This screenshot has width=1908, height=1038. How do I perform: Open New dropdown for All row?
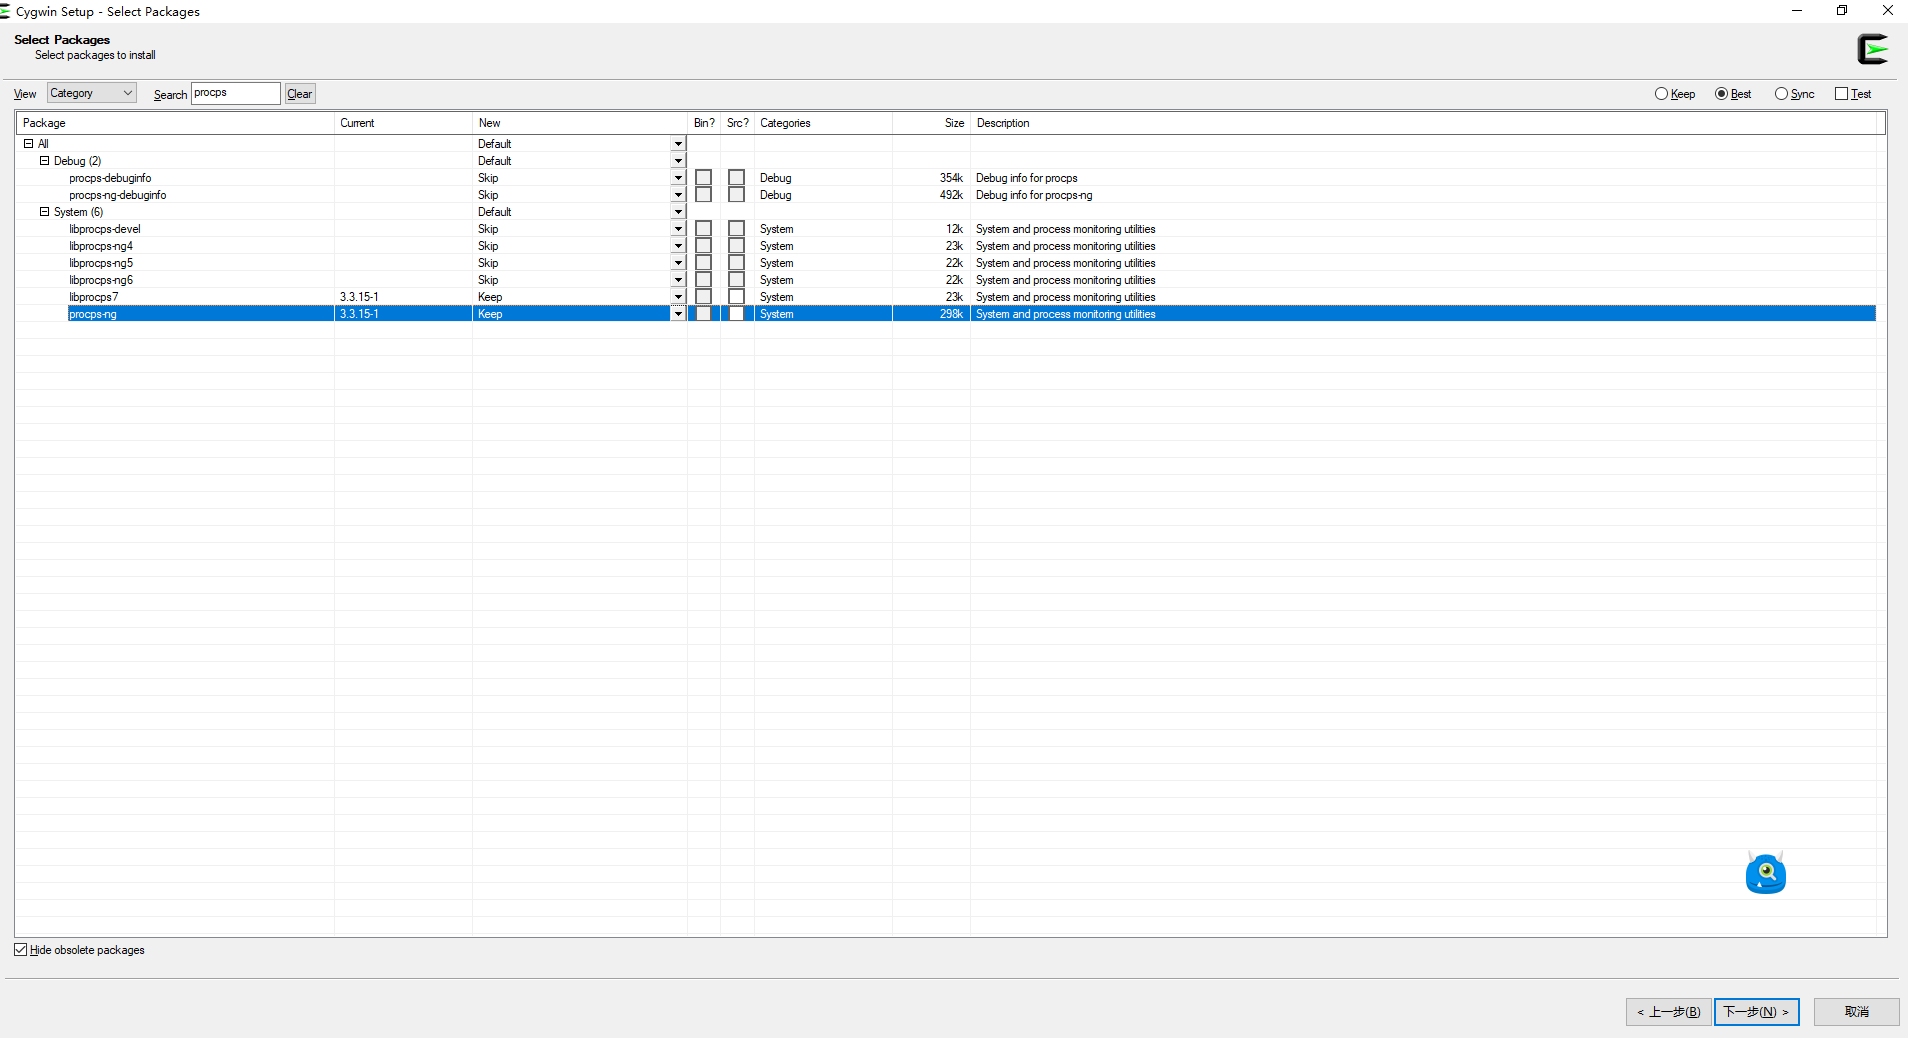(678, 144)
